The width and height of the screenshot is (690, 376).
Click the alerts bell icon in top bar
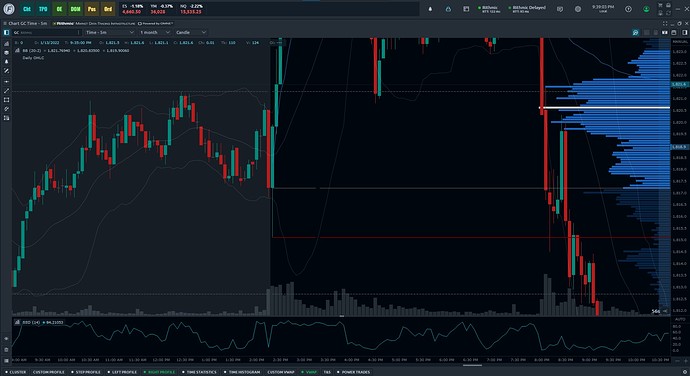pyautogui.click(x=430, y=9)
